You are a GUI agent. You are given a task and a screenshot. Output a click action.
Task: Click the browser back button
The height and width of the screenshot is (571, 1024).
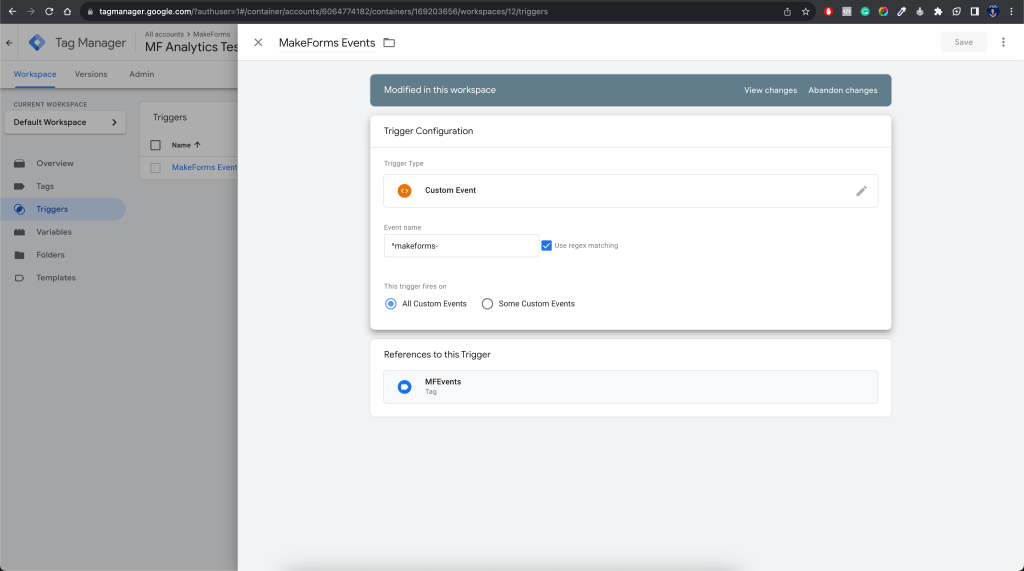[12, 11]
